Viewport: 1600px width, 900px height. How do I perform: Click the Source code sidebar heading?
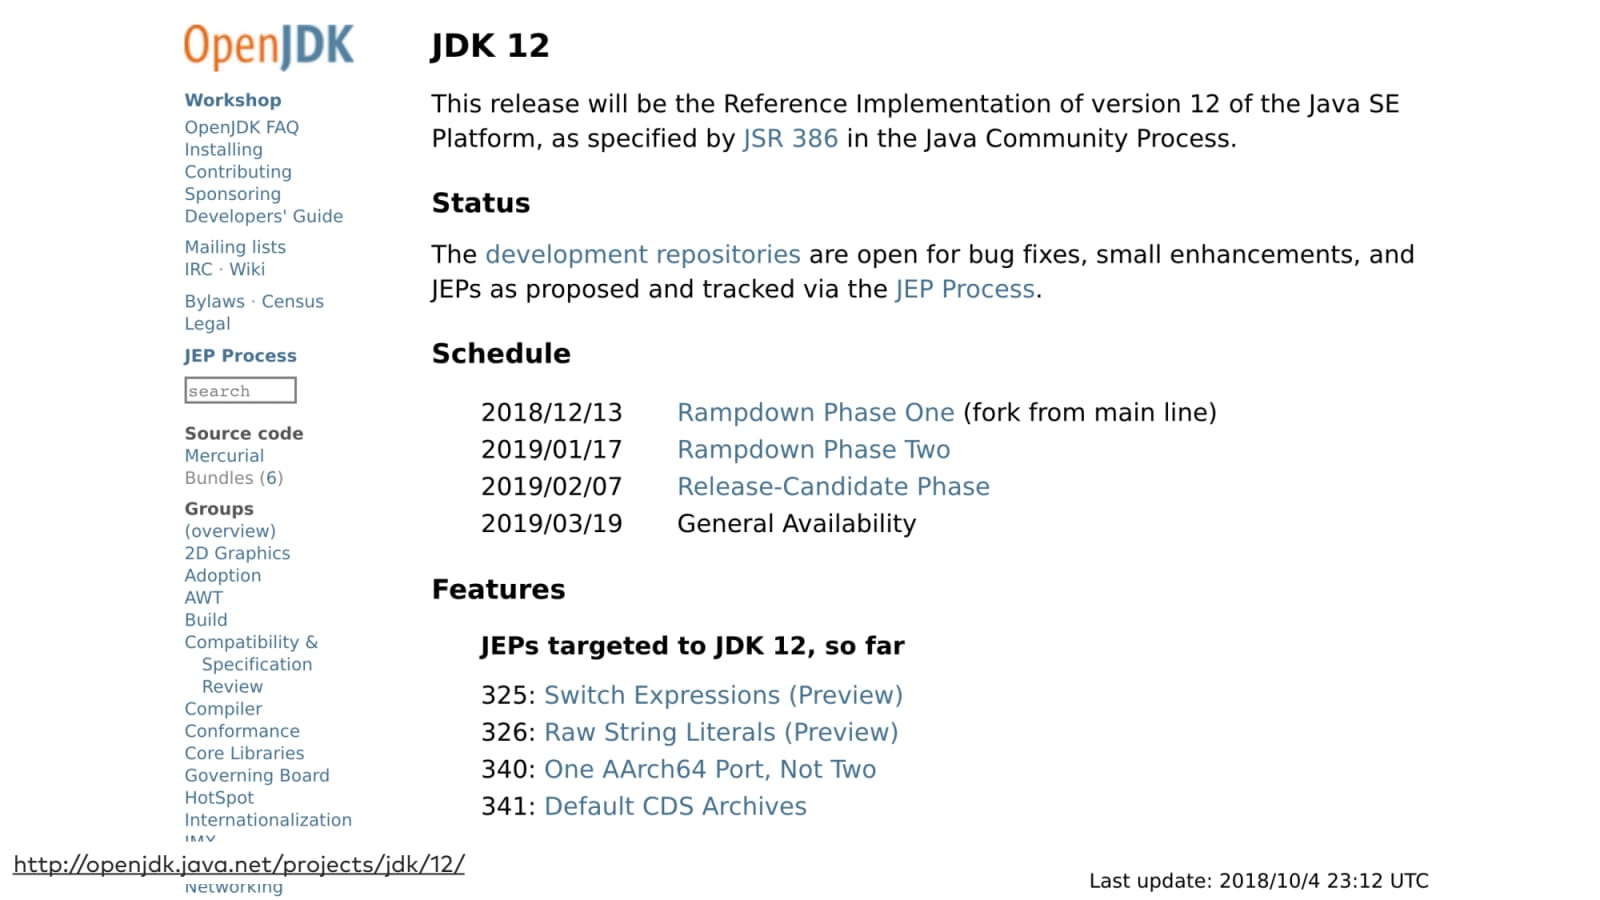click(x=244, y=434)
